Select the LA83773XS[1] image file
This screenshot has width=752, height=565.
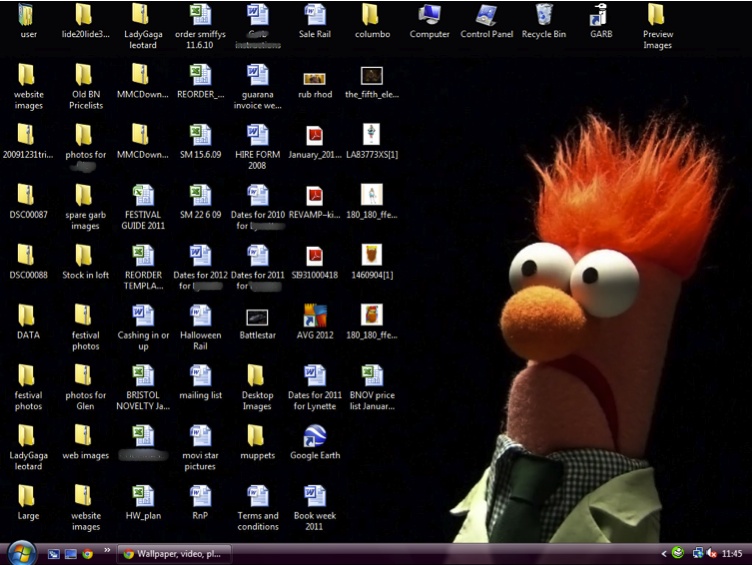click(372, 142)
